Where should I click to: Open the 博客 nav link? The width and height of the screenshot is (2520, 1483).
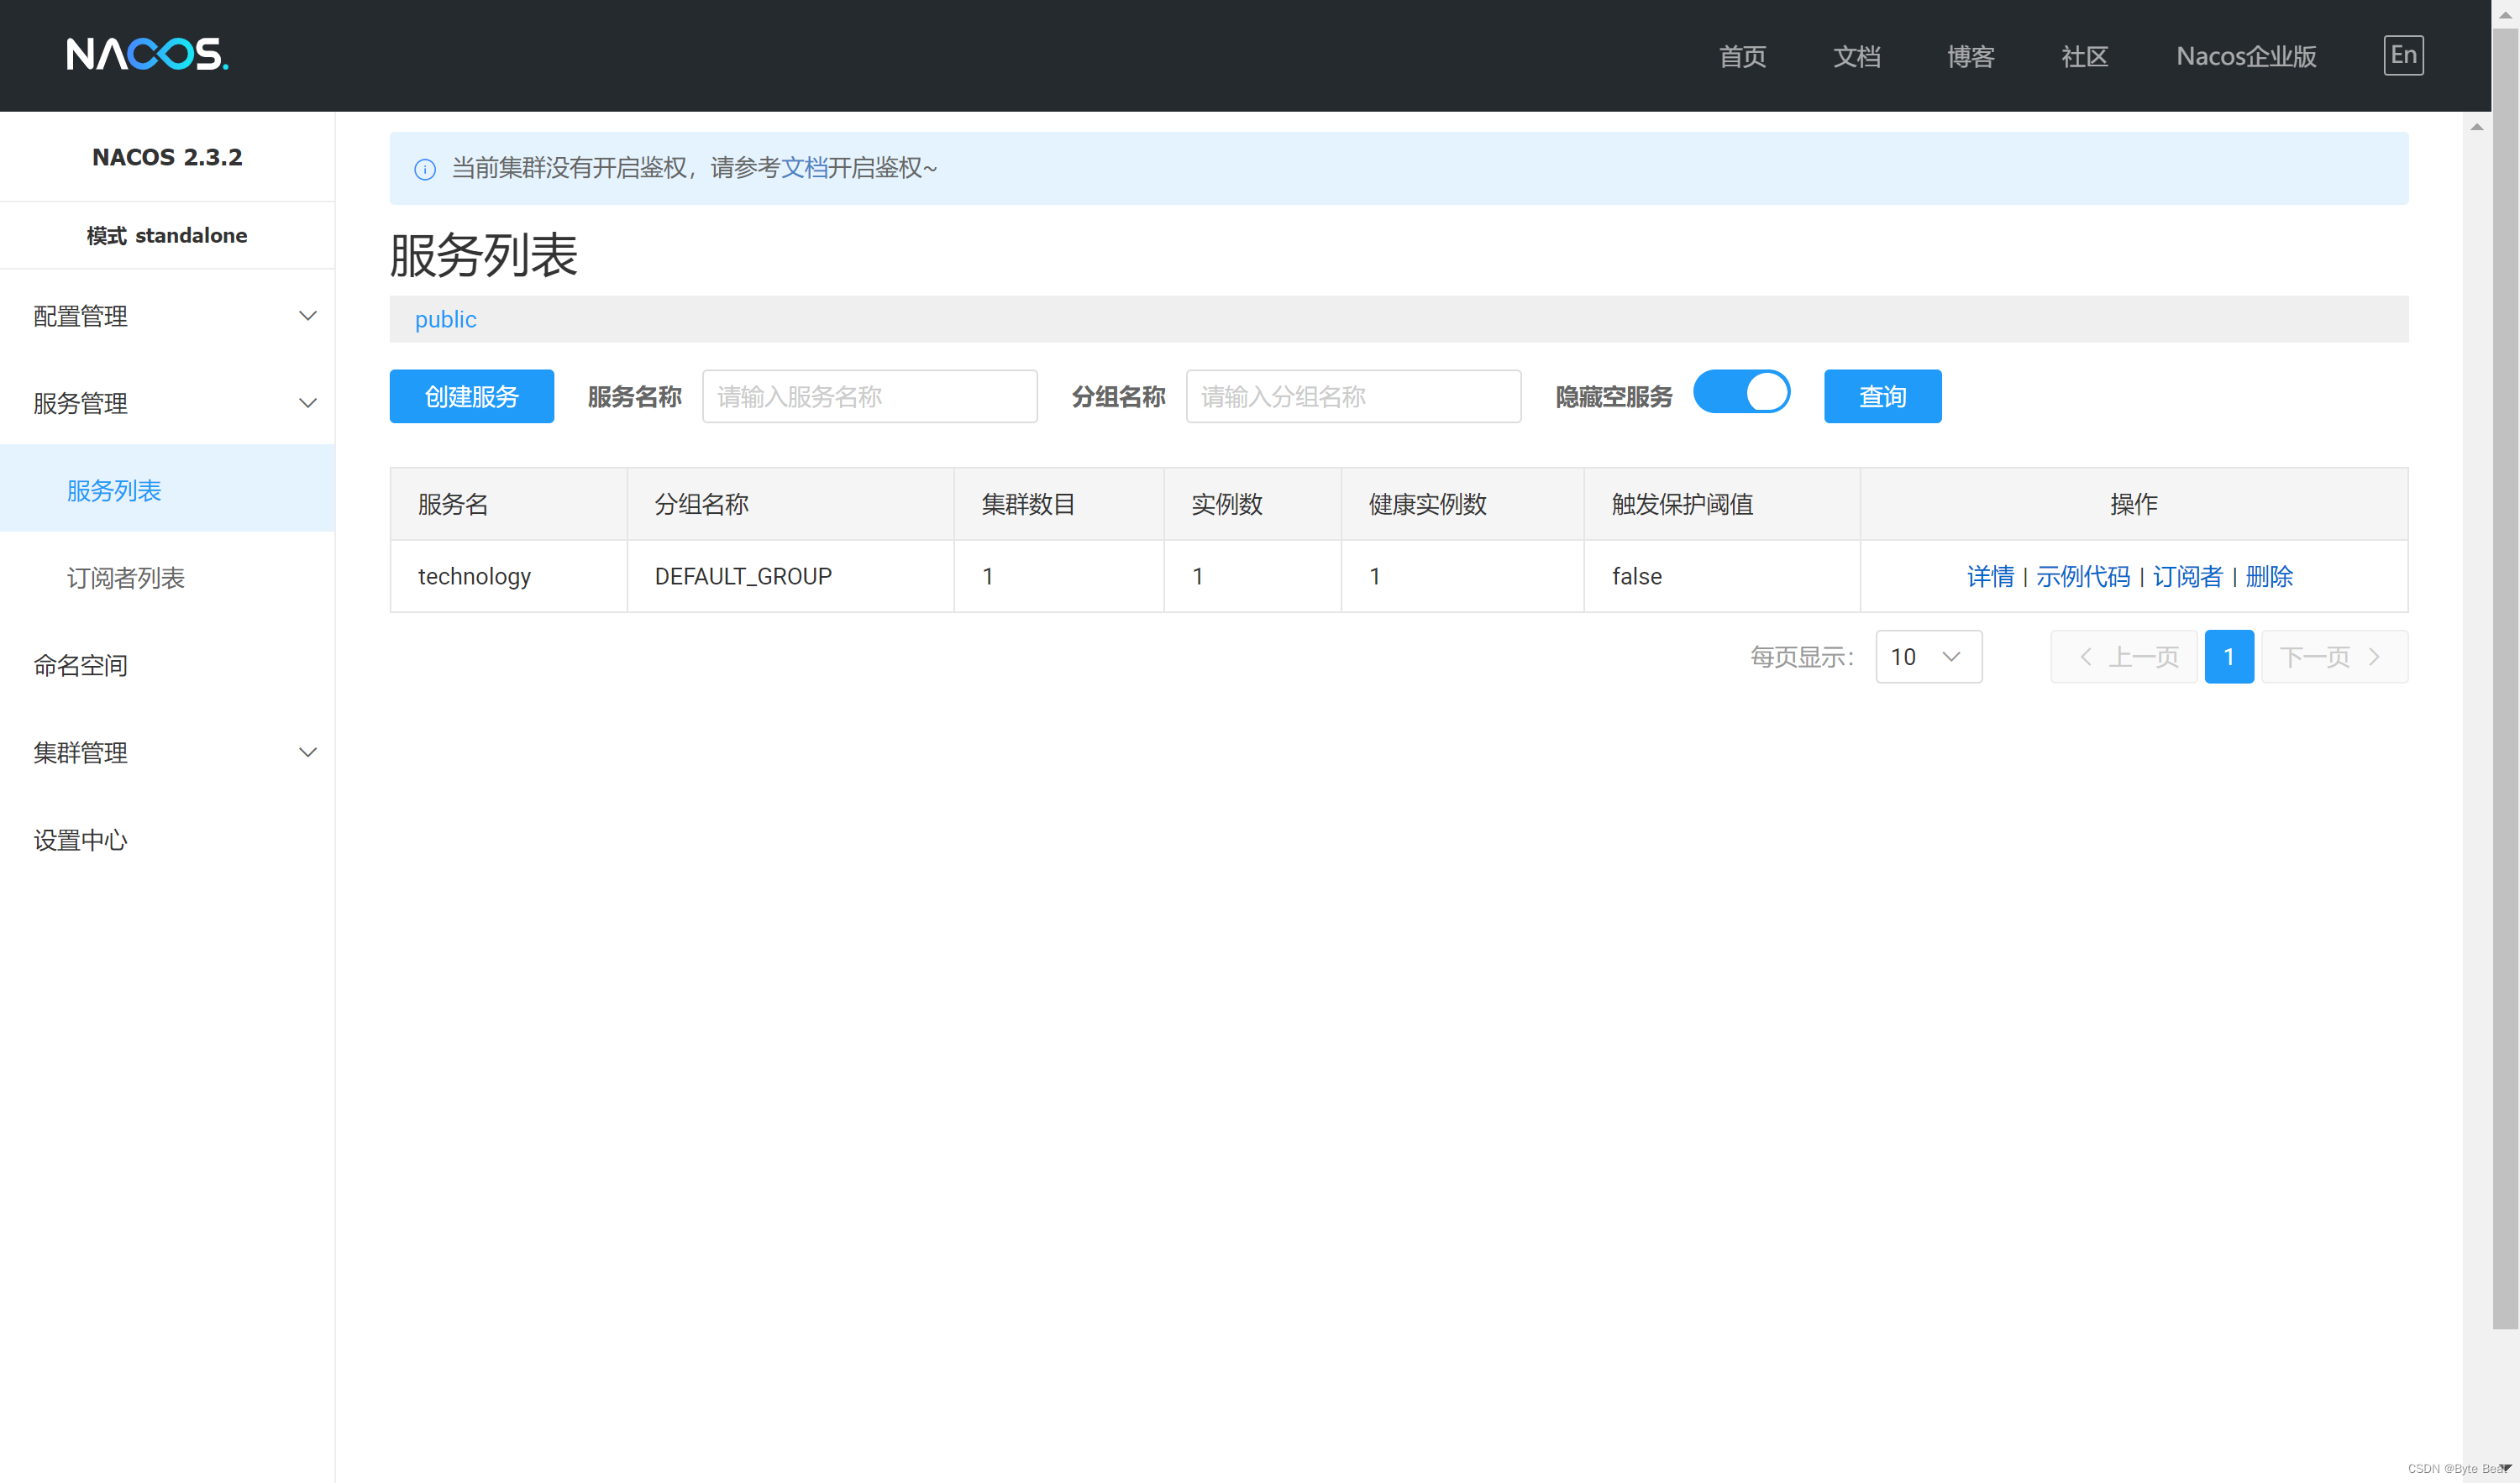coord(1970,56)
